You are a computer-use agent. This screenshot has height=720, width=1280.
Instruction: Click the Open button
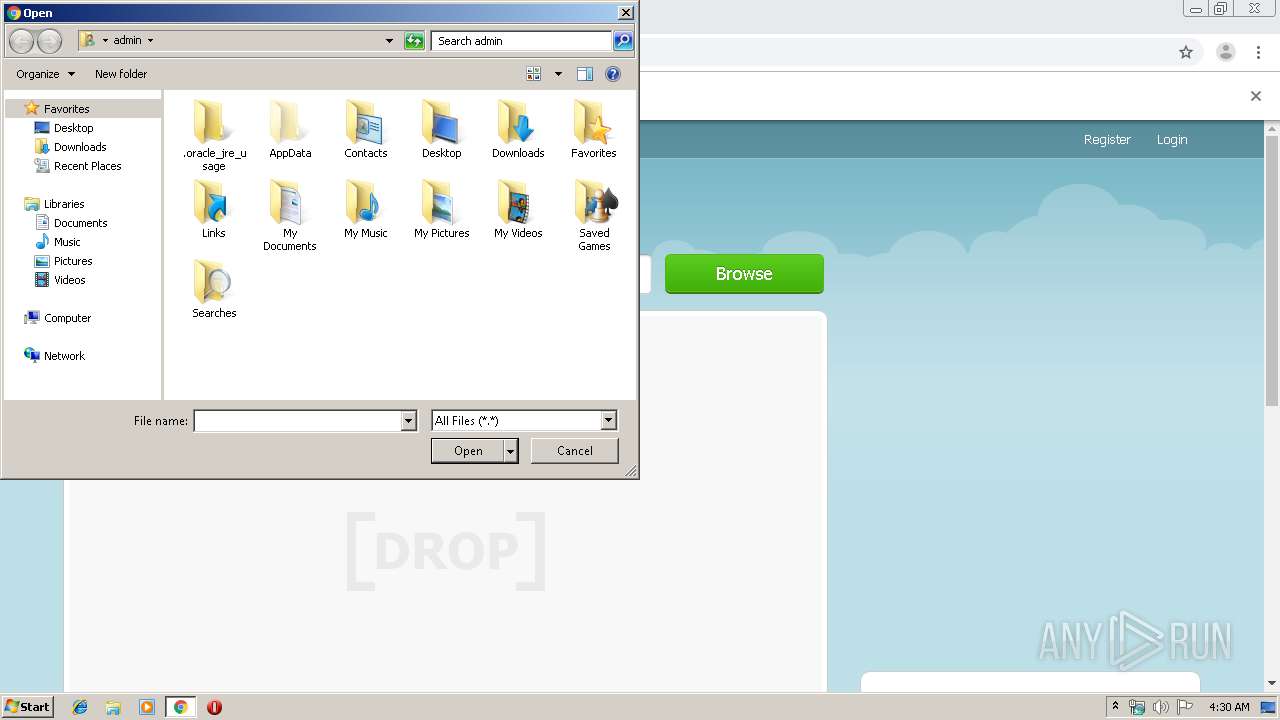coord(468,451)
